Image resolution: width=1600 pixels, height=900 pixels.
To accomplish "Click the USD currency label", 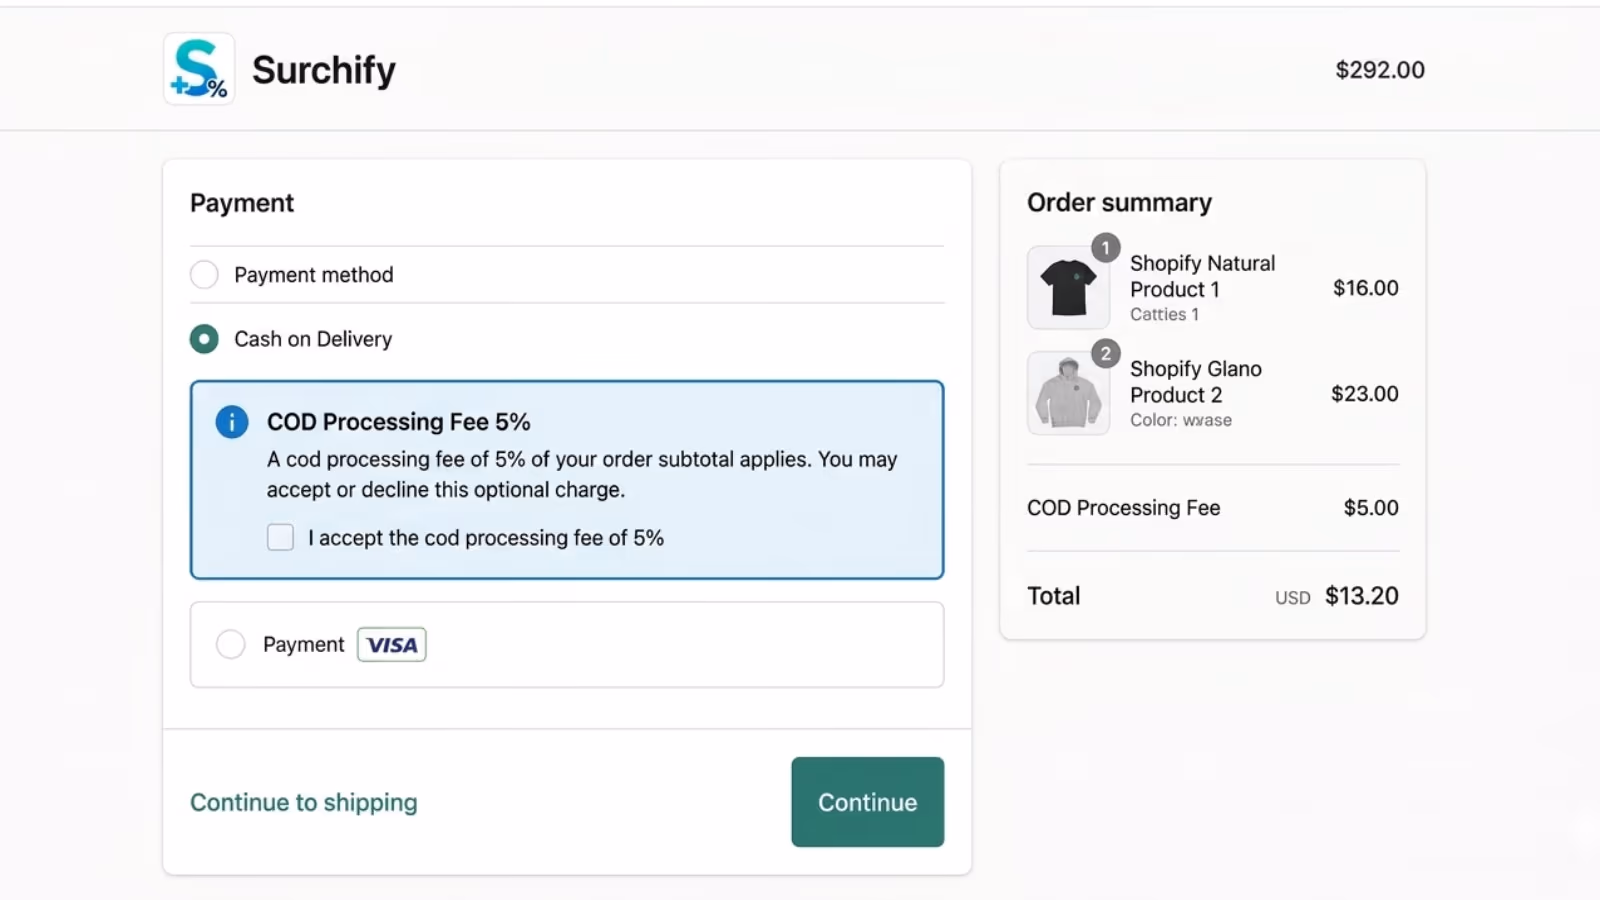I will click(x=1293, y=598).
